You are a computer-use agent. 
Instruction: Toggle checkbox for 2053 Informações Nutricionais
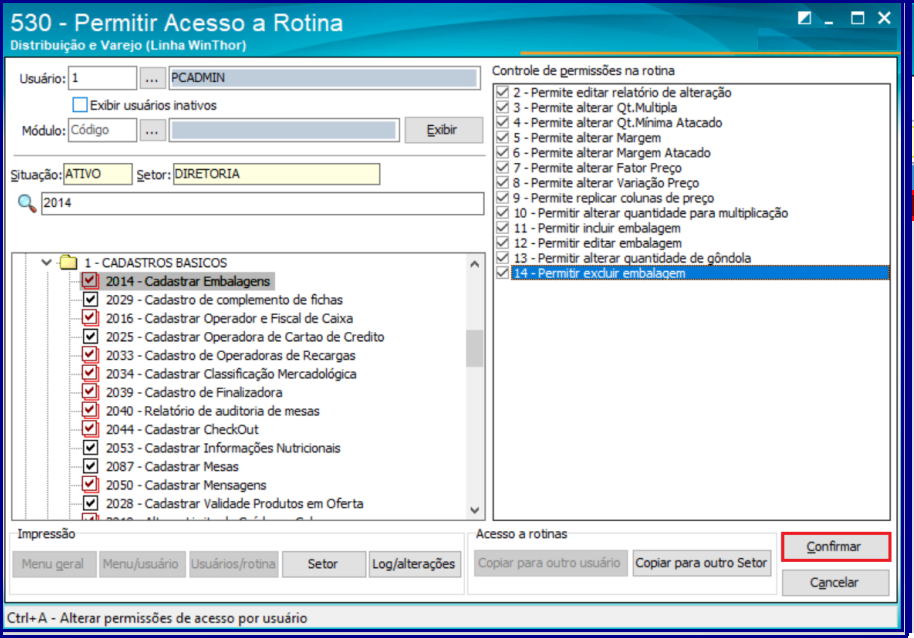click(x=90, y=448)
